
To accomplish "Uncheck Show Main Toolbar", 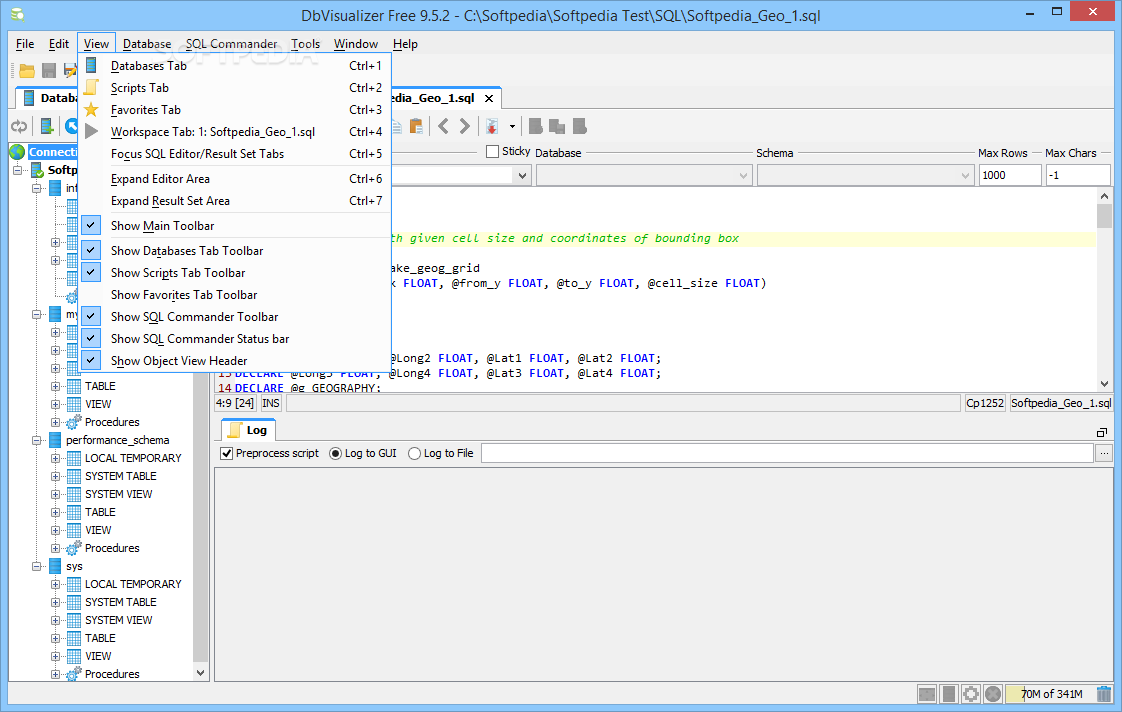I will coord(91,225).
